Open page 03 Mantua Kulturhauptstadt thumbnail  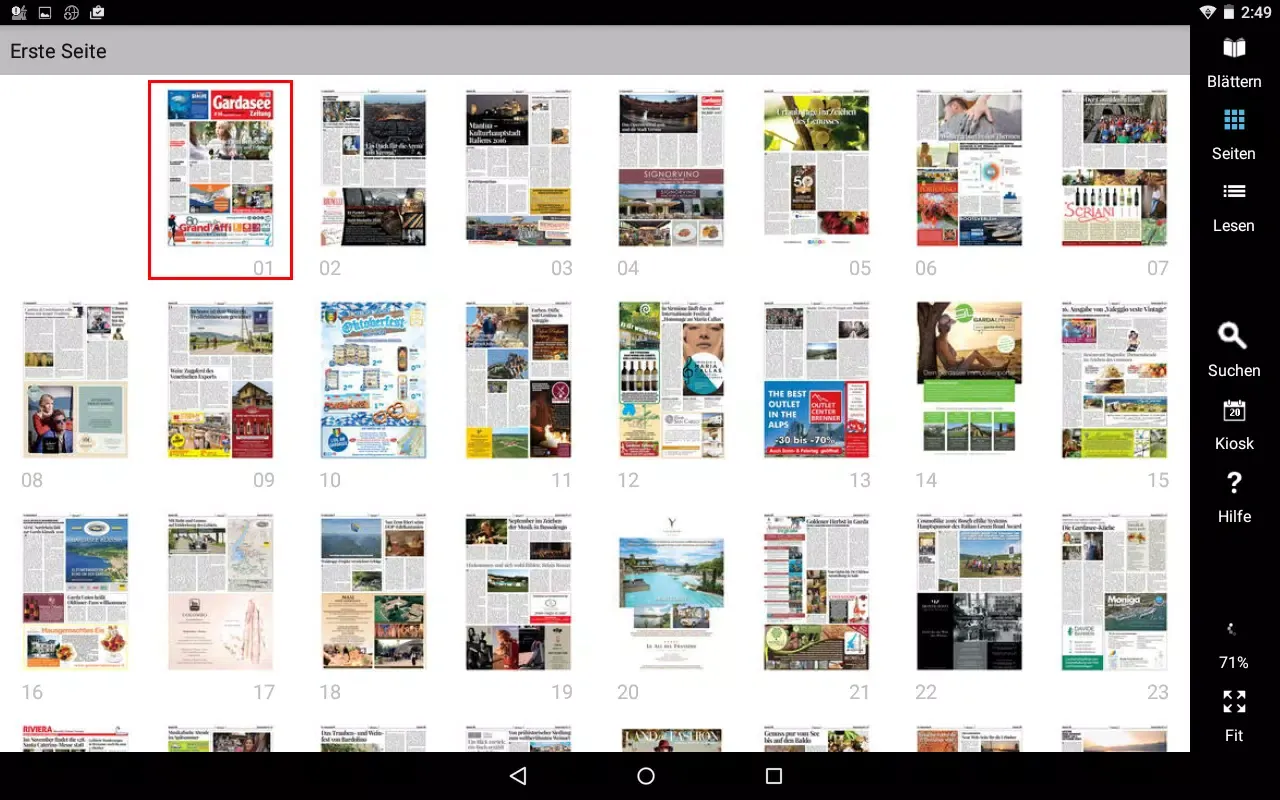[519, 169]
